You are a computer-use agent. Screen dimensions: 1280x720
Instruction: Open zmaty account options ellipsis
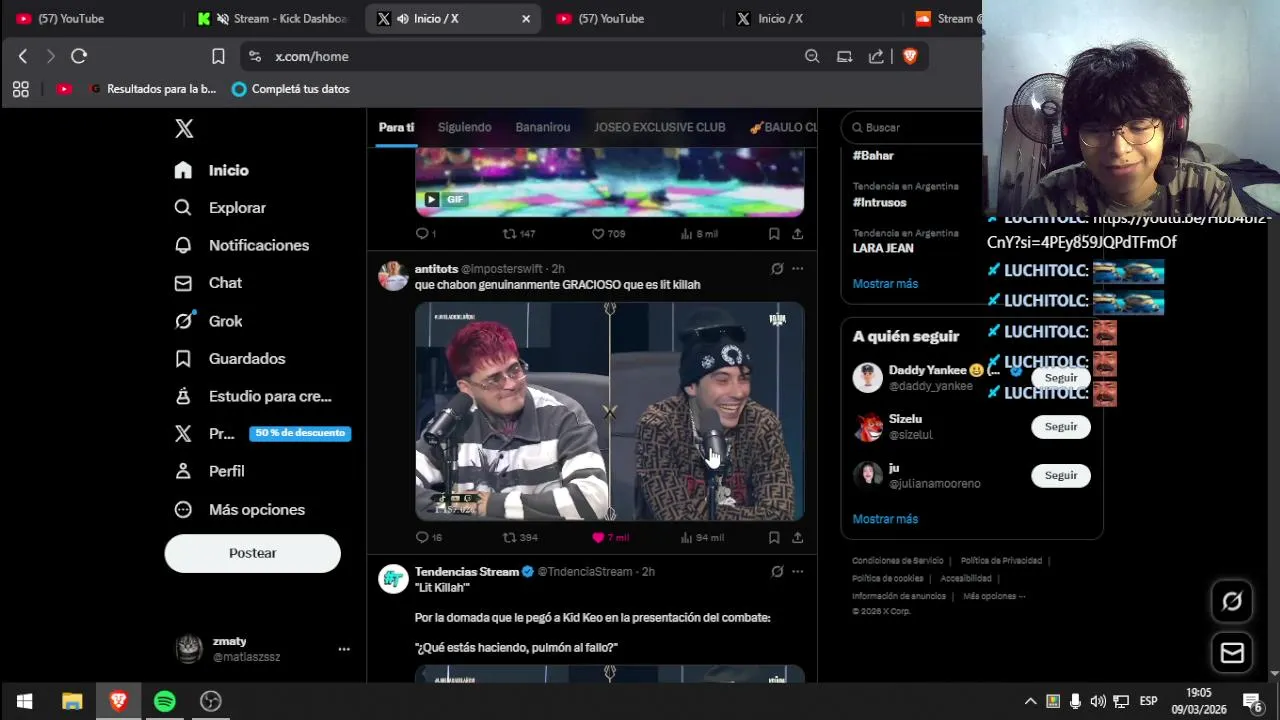pyautogui.click(x=344, y=649)
